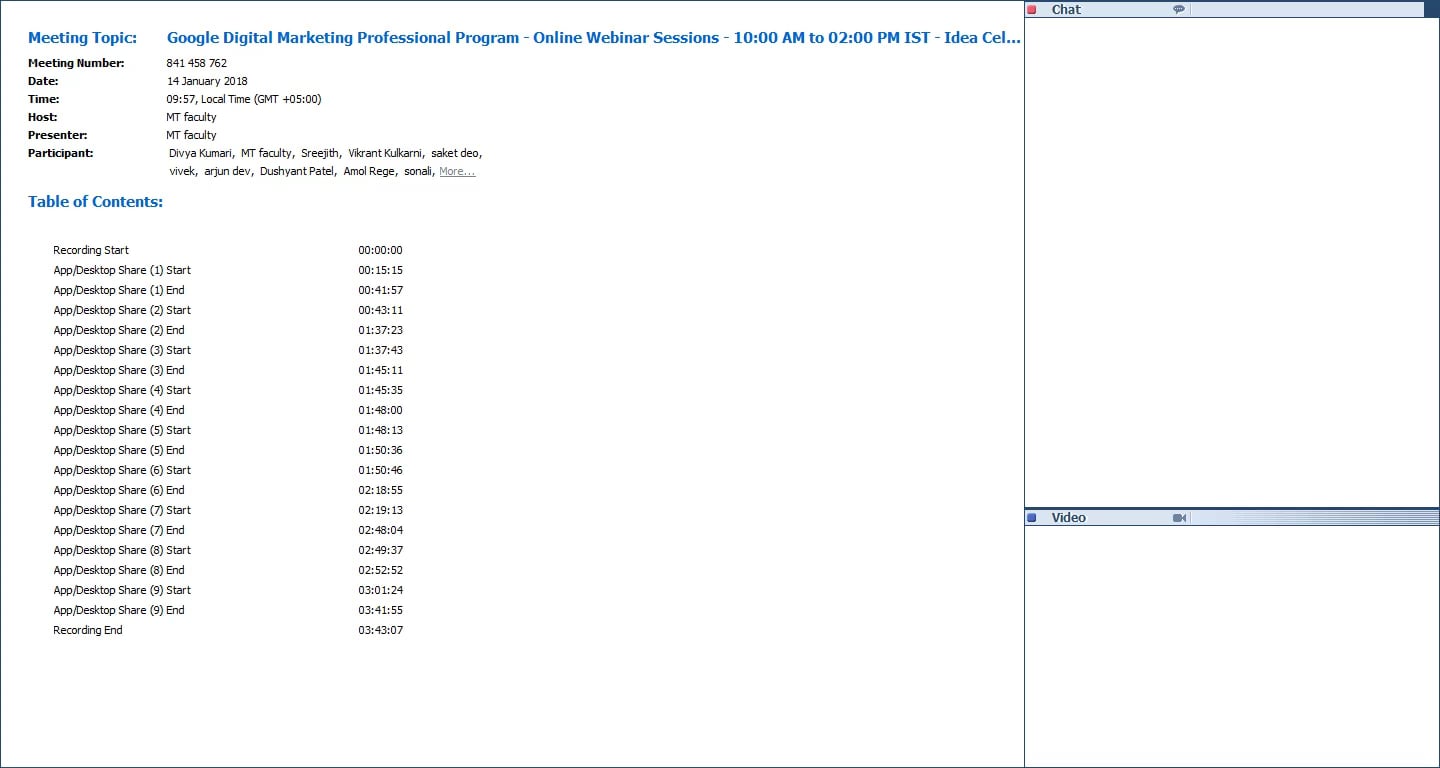Click timestamp 01:37:23
The height and width of the screenshot is (768, 1440).
tap(380, 331)
